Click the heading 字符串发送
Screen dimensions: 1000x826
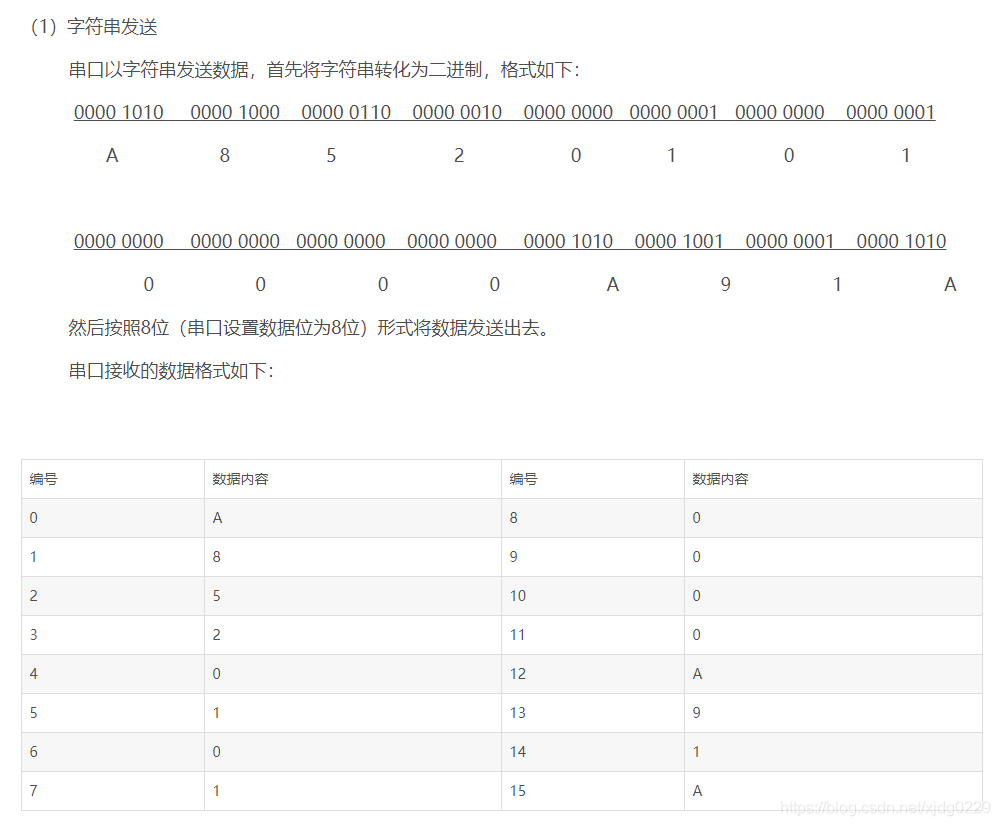[x=112, y=27]
